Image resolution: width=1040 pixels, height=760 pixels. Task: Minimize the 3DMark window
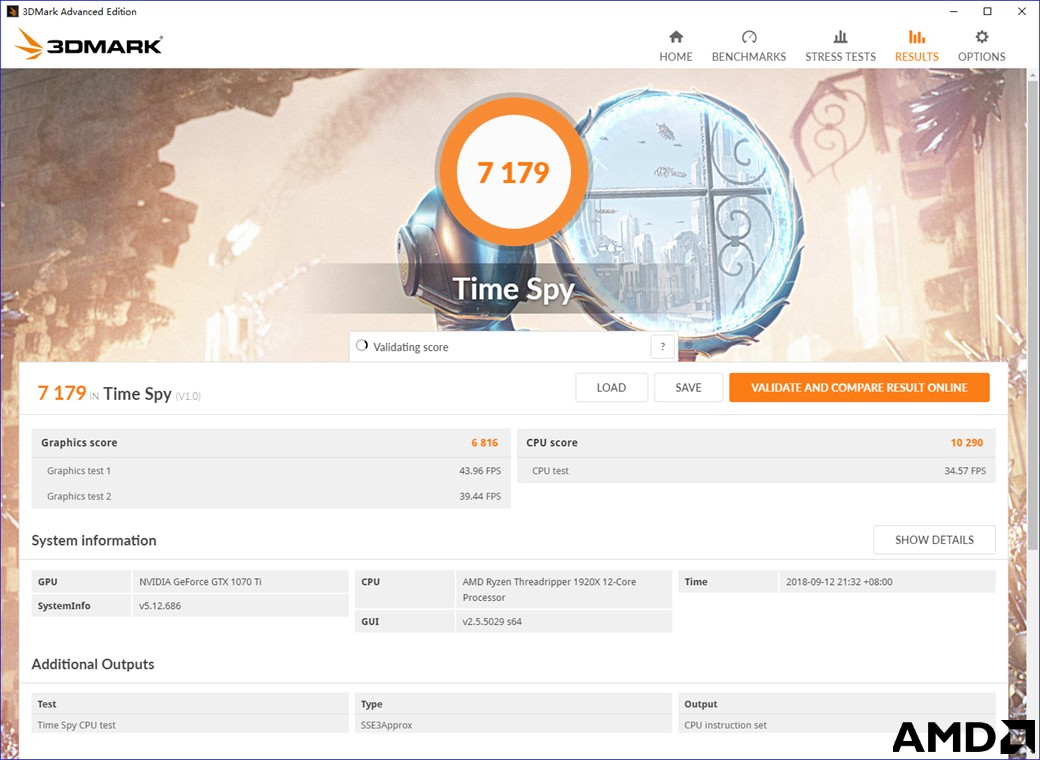click(x=954, y=11)
